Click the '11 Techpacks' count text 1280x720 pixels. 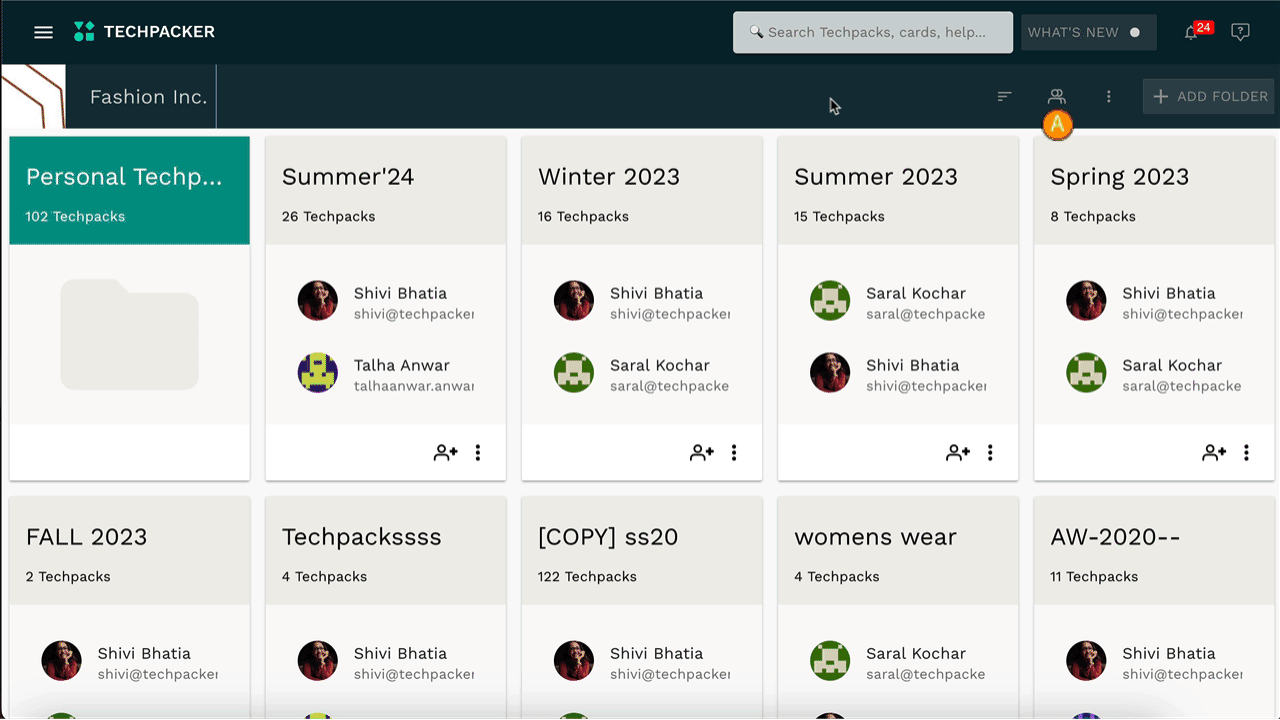click(1094, 576)
